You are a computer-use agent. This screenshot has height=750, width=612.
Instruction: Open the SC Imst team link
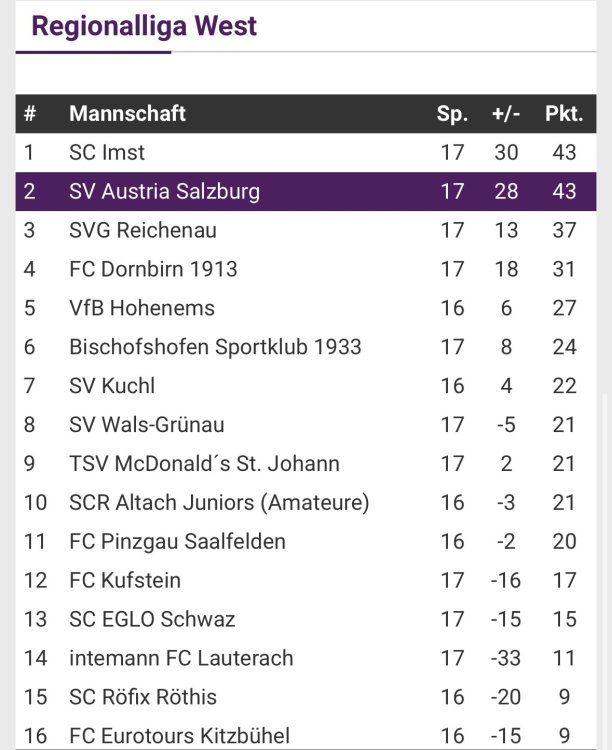point(107,153)
